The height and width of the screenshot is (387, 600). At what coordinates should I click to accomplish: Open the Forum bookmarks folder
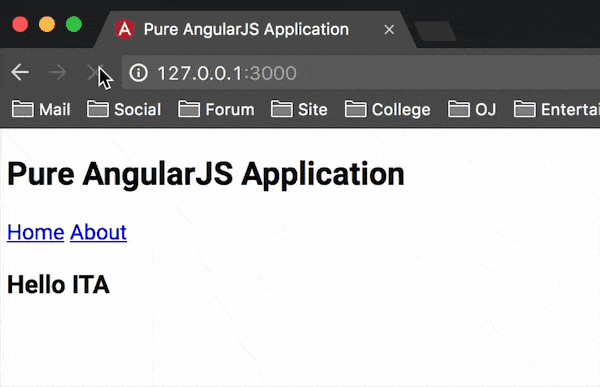pos(216,109)
